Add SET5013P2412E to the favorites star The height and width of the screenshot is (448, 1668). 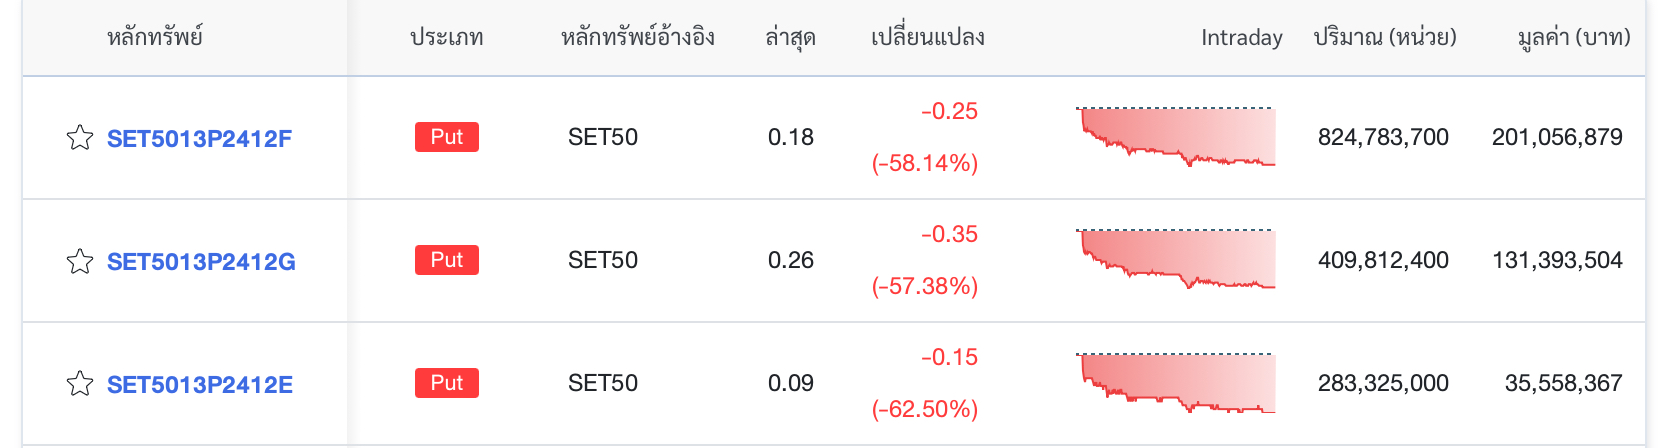click(x=80, y=384)
